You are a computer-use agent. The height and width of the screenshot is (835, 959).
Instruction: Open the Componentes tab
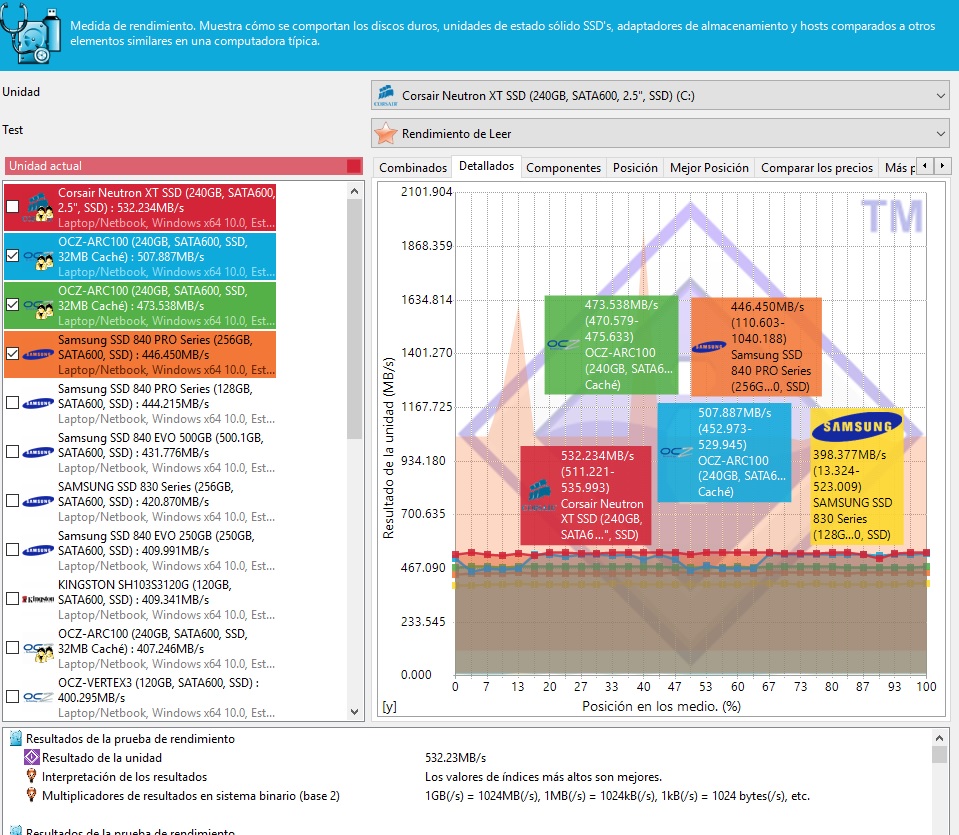(563, 168)
